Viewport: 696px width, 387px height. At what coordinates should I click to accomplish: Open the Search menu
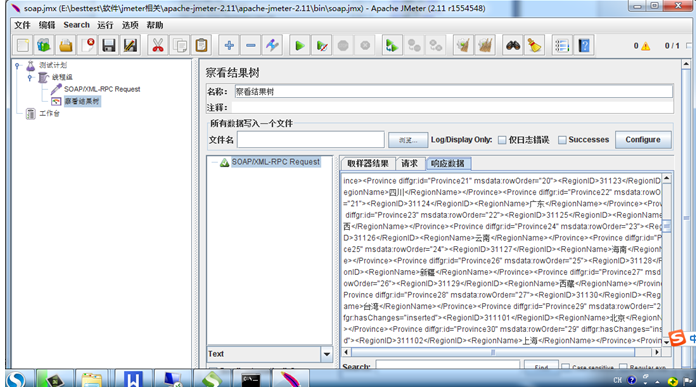76,25
